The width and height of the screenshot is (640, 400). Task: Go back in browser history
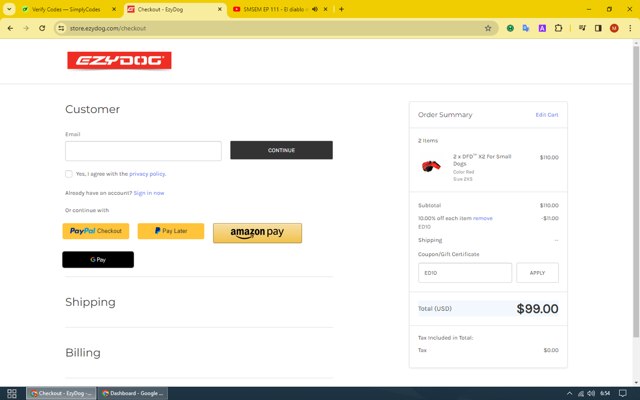[10, 28]
